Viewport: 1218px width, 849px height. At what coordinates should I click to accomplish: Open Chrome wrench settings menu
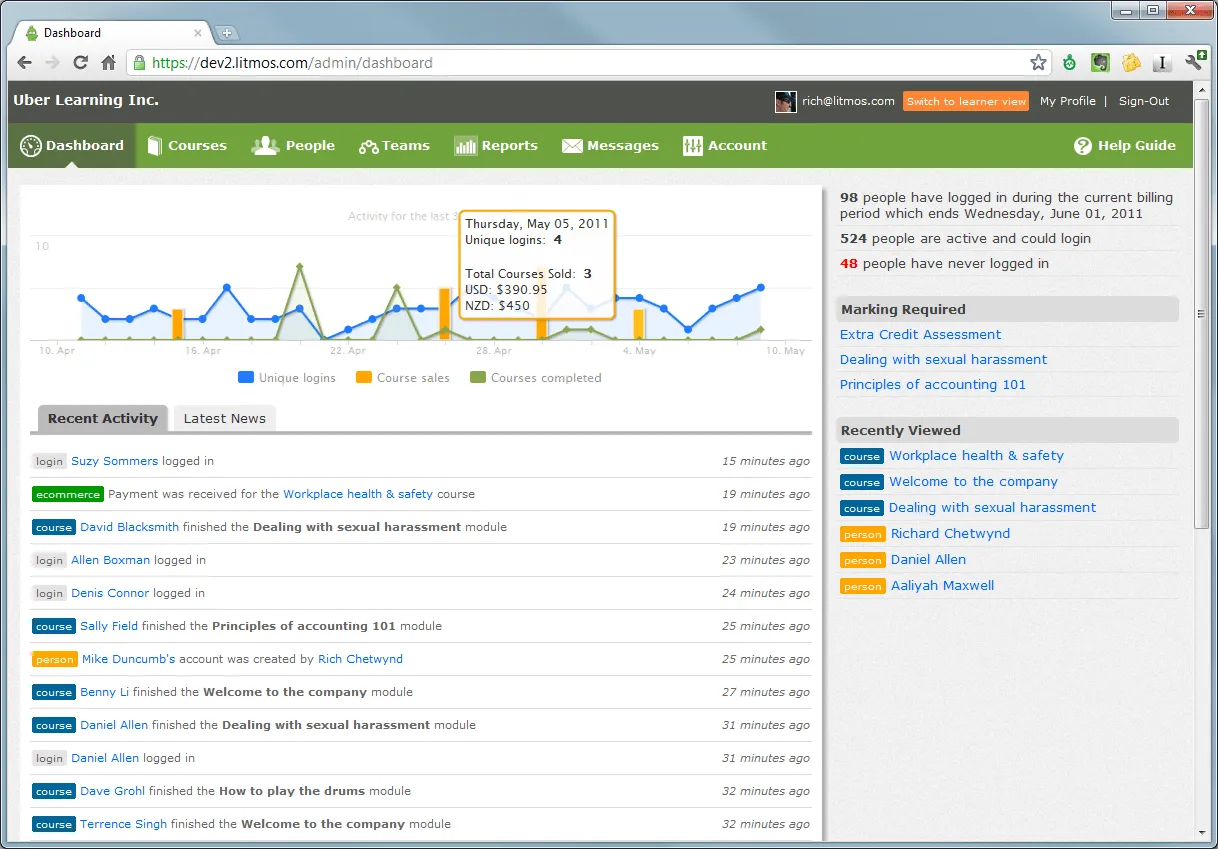[1194, 63]
